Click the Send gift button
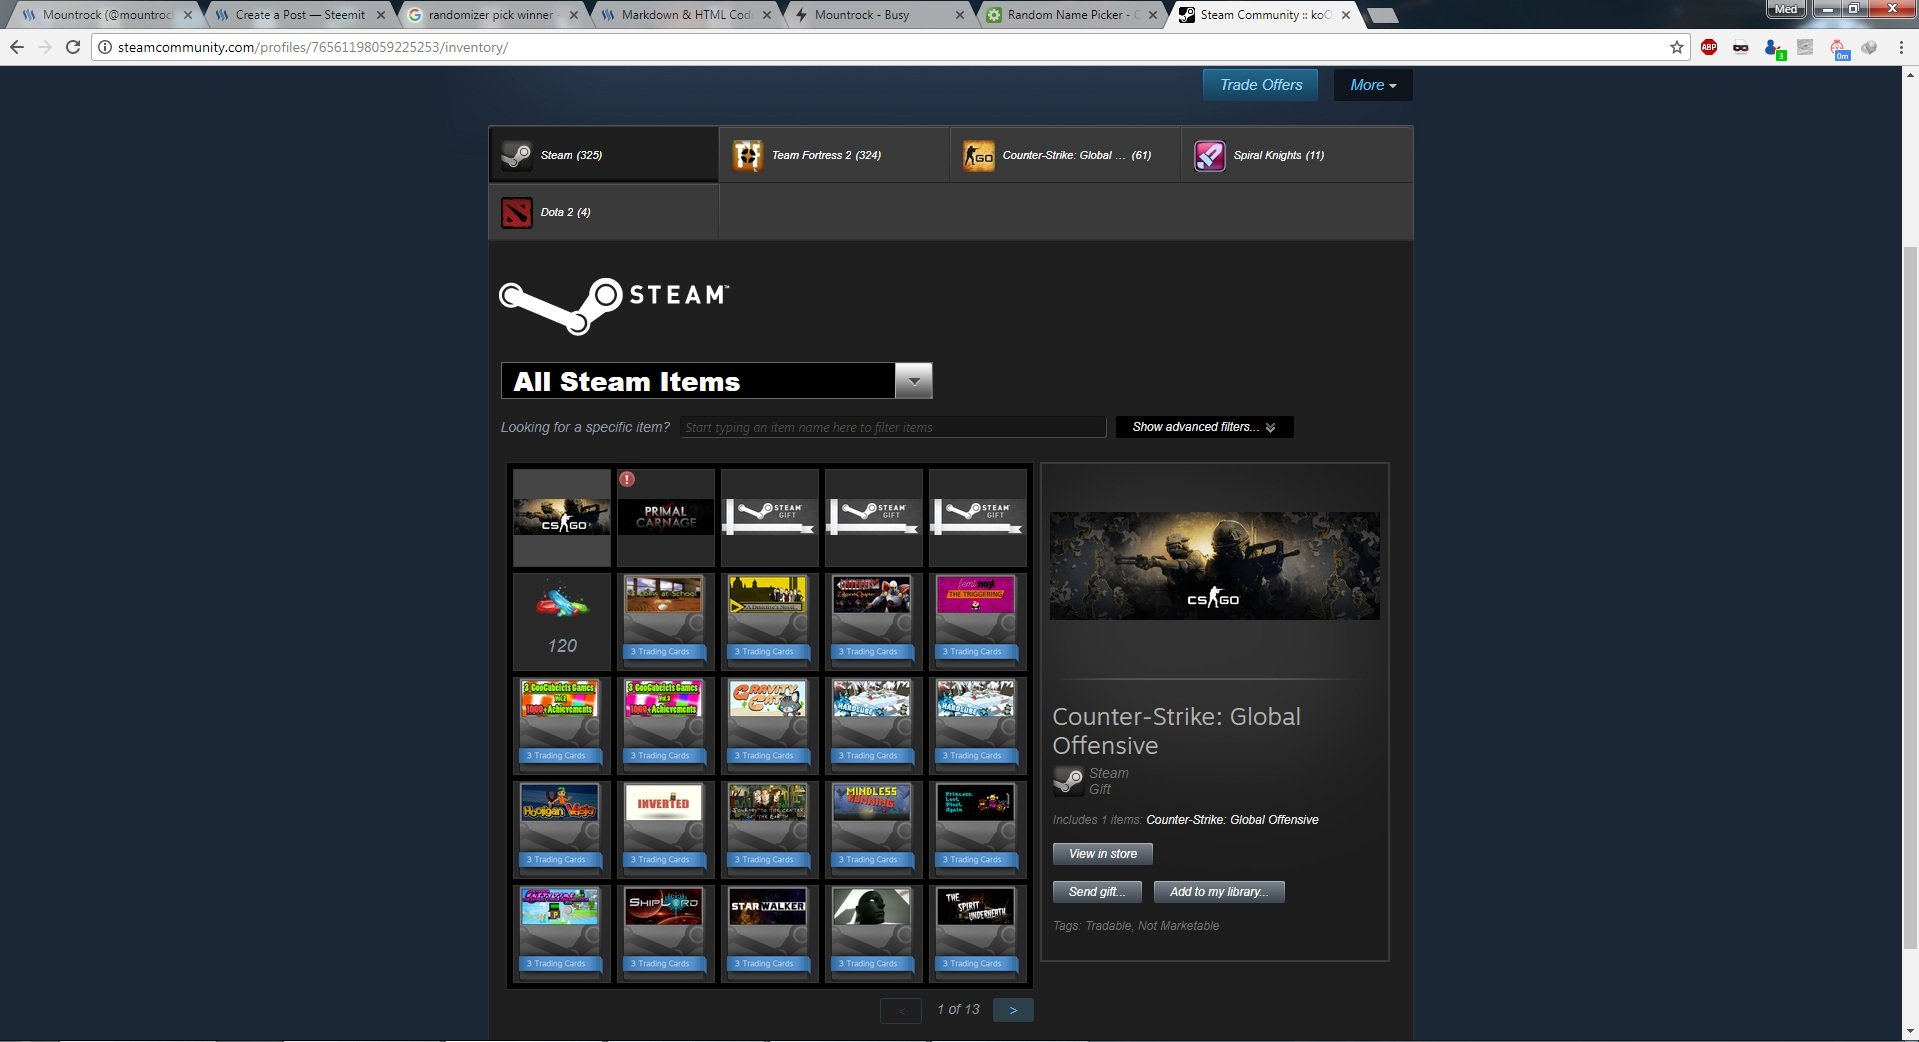Image resolution: width=1919 pixels, height=1042 pixels. [x=1096, y=892]
